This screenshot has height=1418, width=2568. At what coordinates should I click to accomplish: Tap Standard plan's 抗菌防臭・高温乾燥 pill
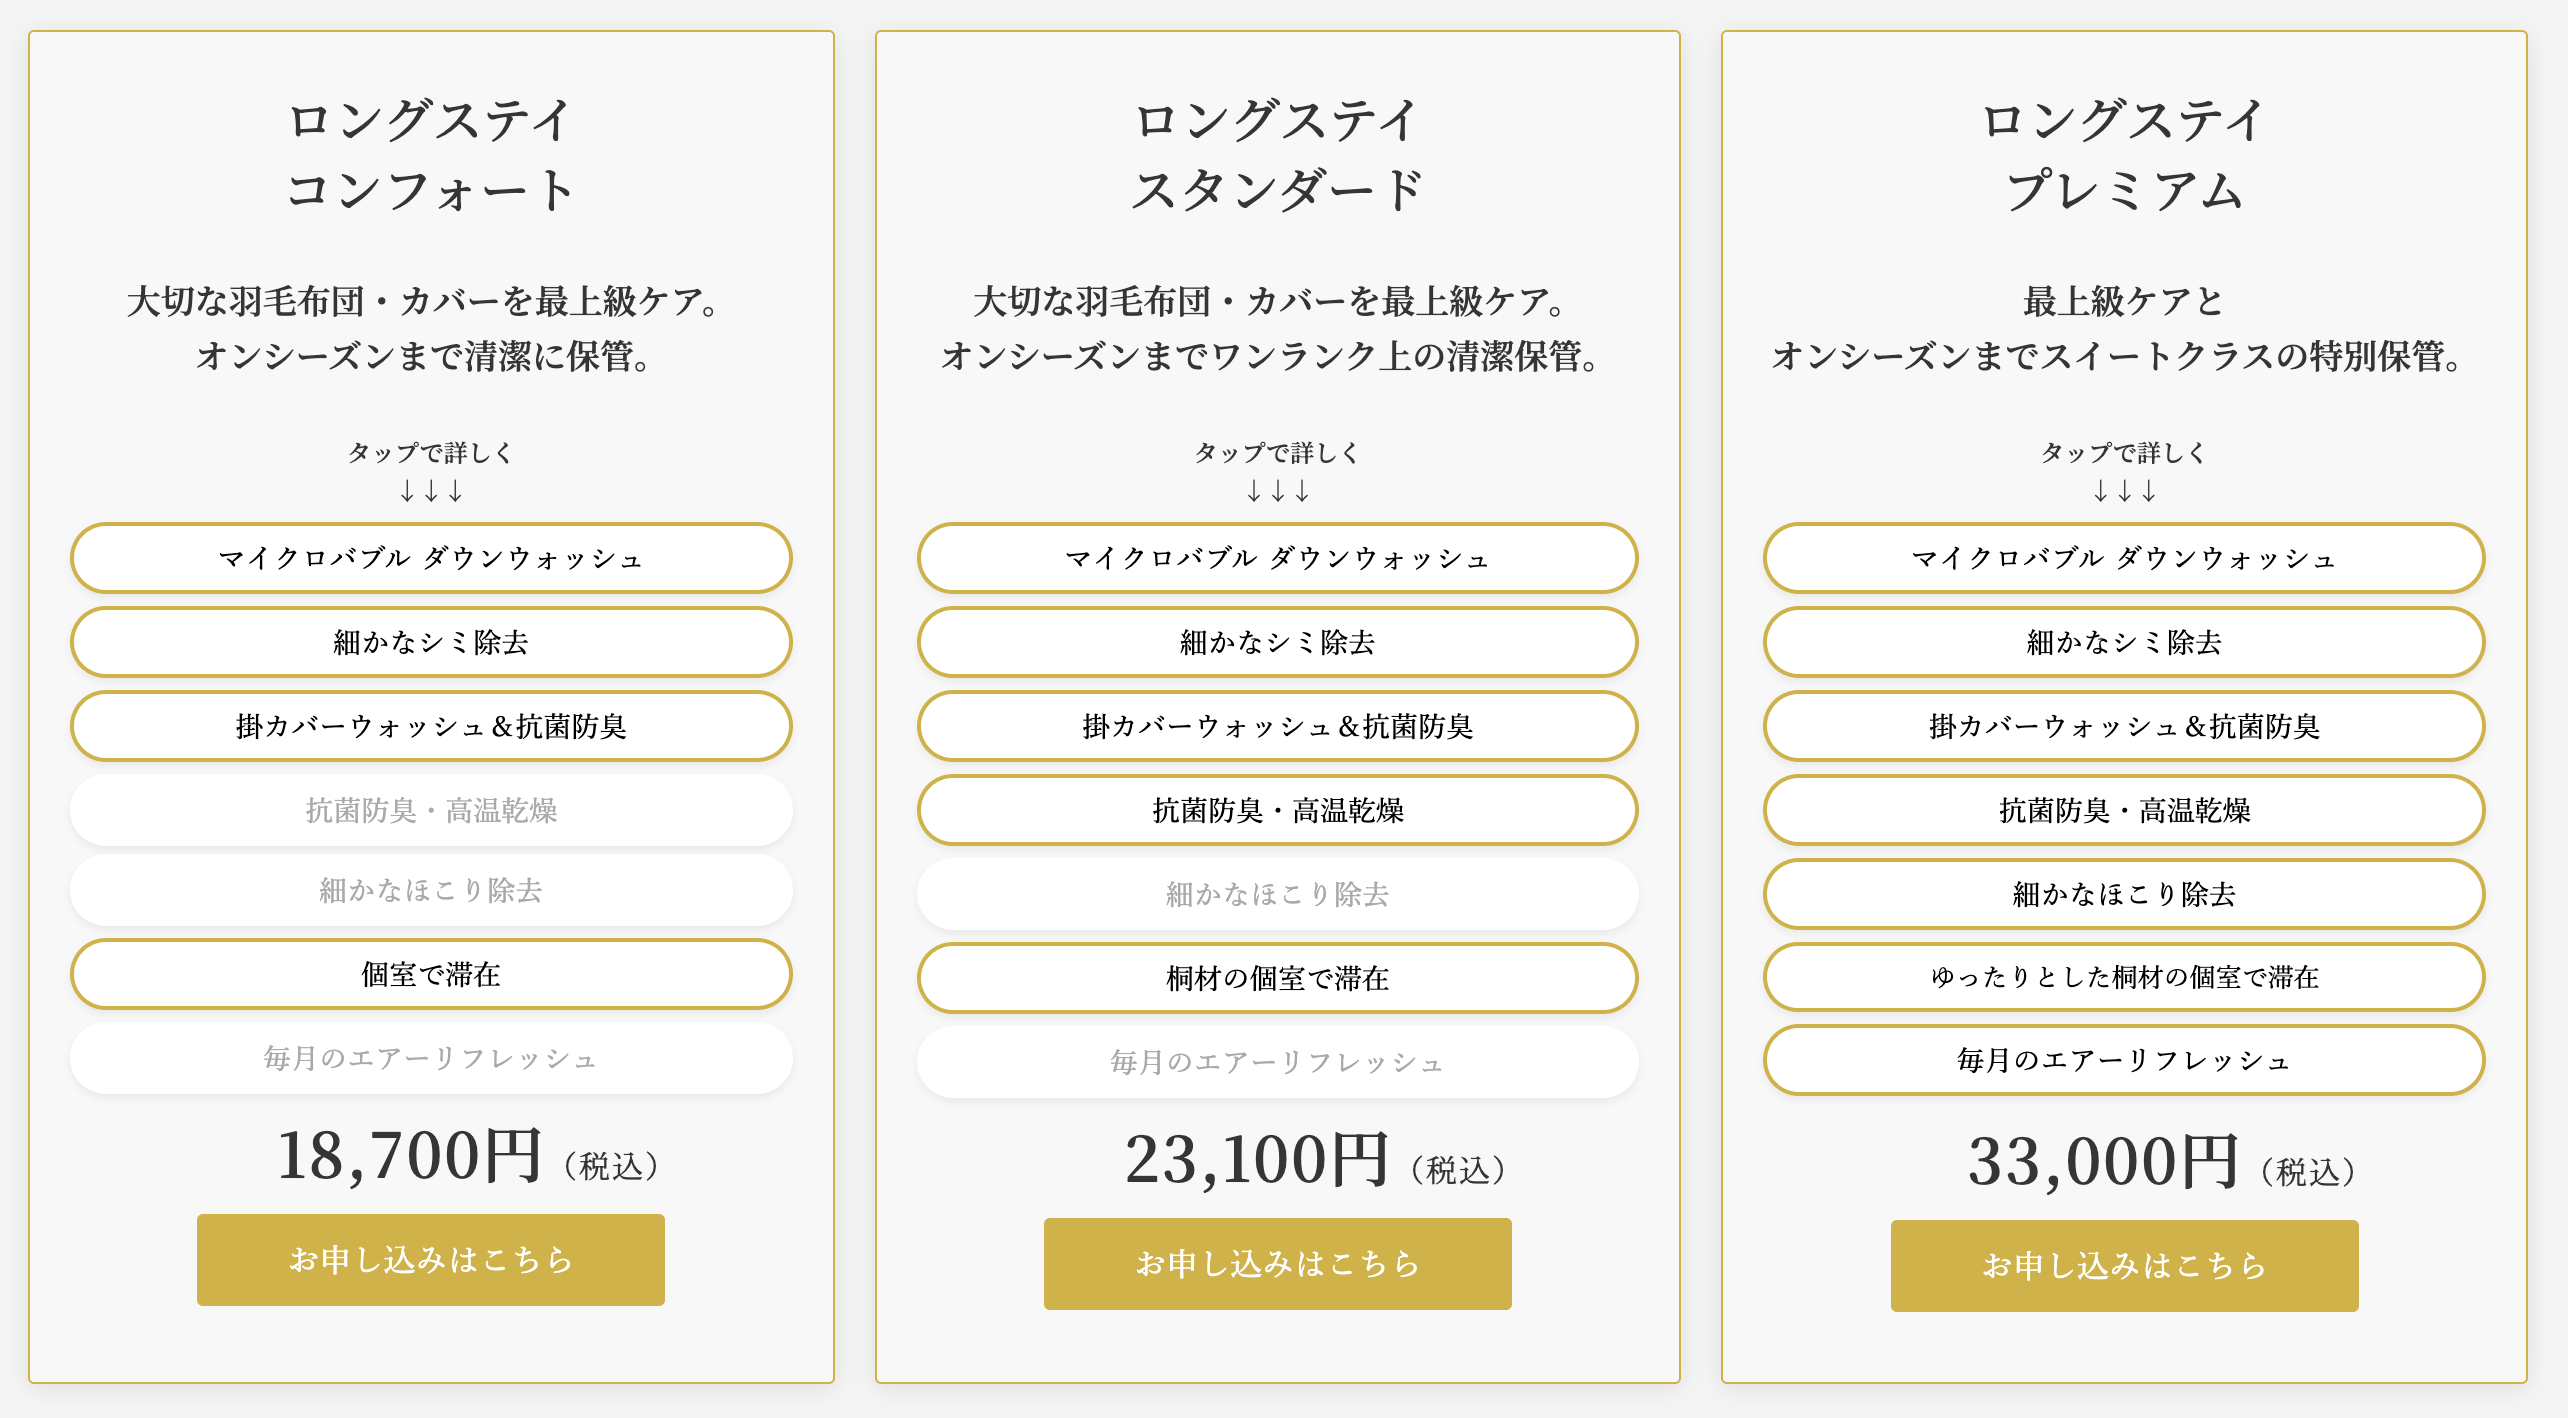click(1277, 810)
